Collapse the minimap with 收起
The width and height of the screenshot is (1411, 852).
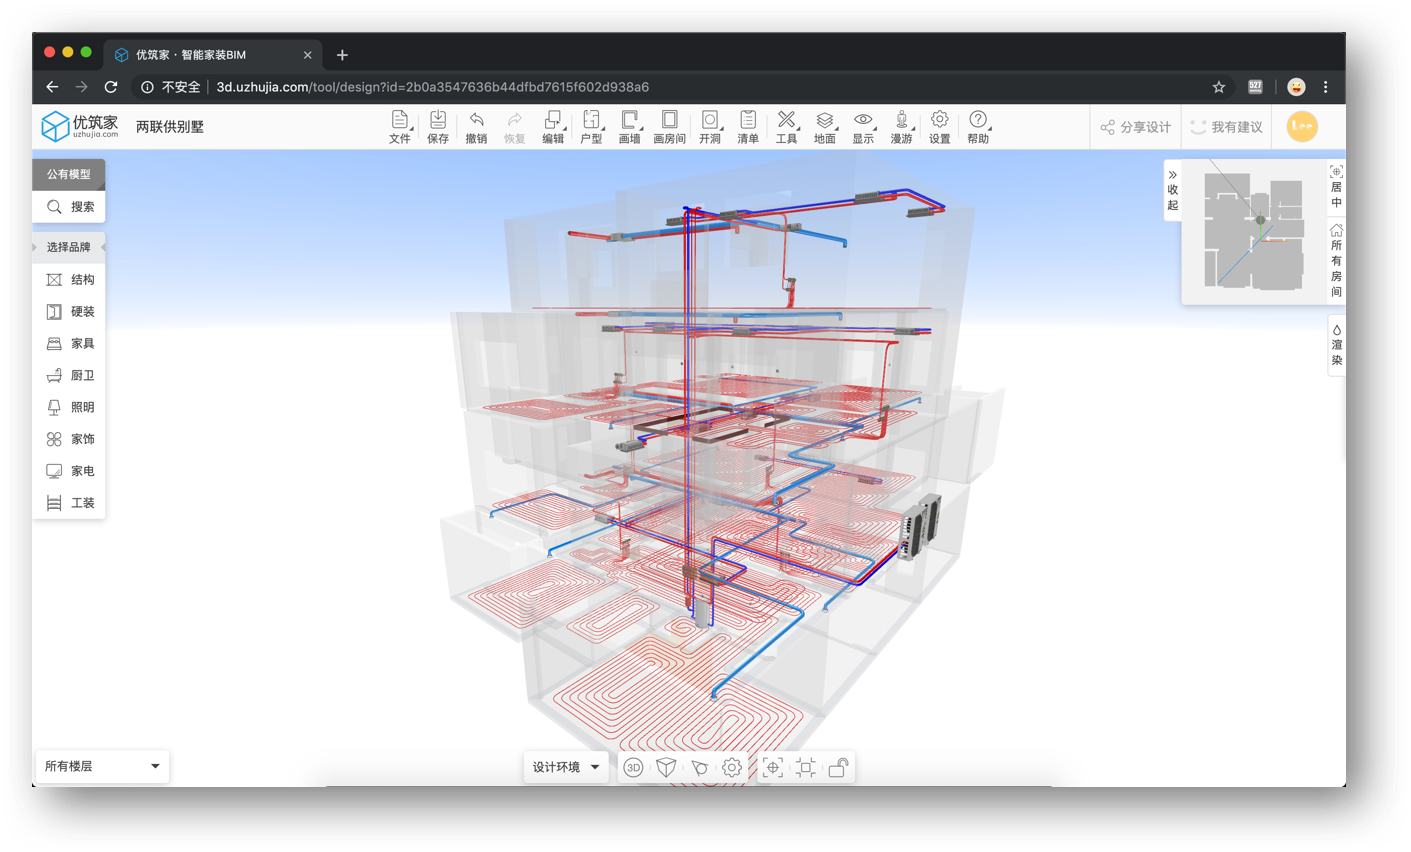(x=1172, y=190)
